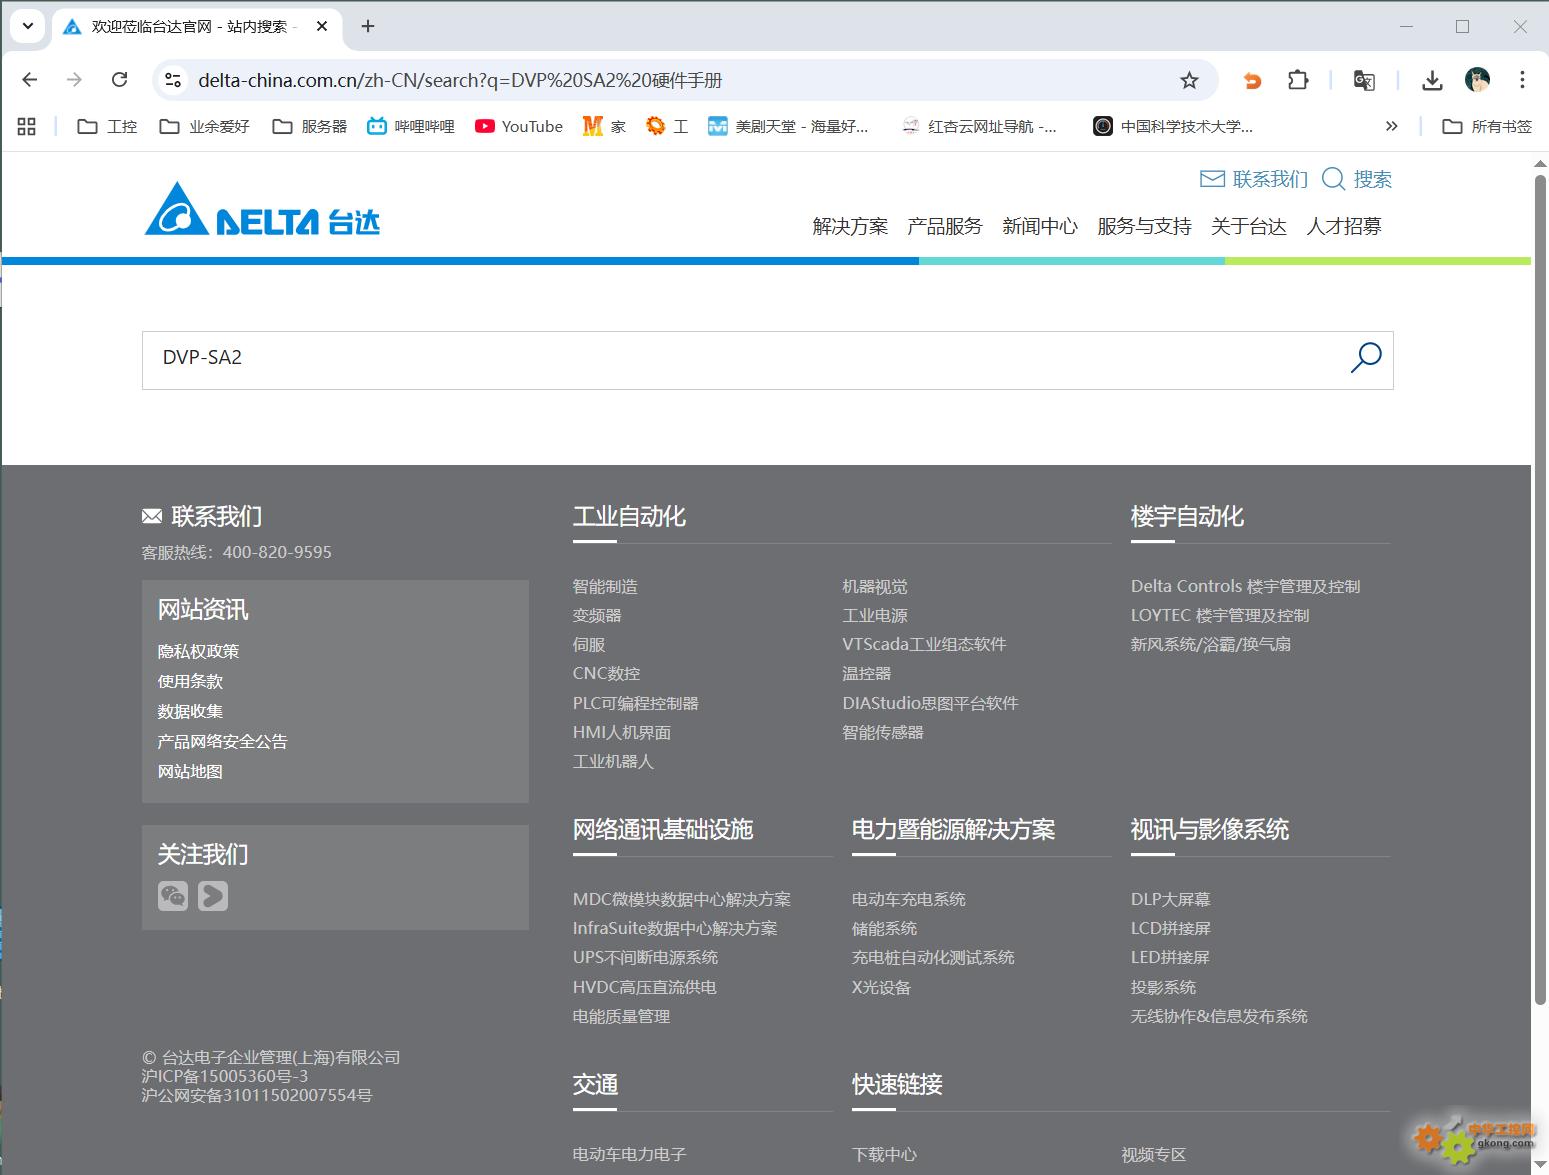Expand hidden bookmarks with double chevron
1549x1175 pixels.
coord(1391,126)
